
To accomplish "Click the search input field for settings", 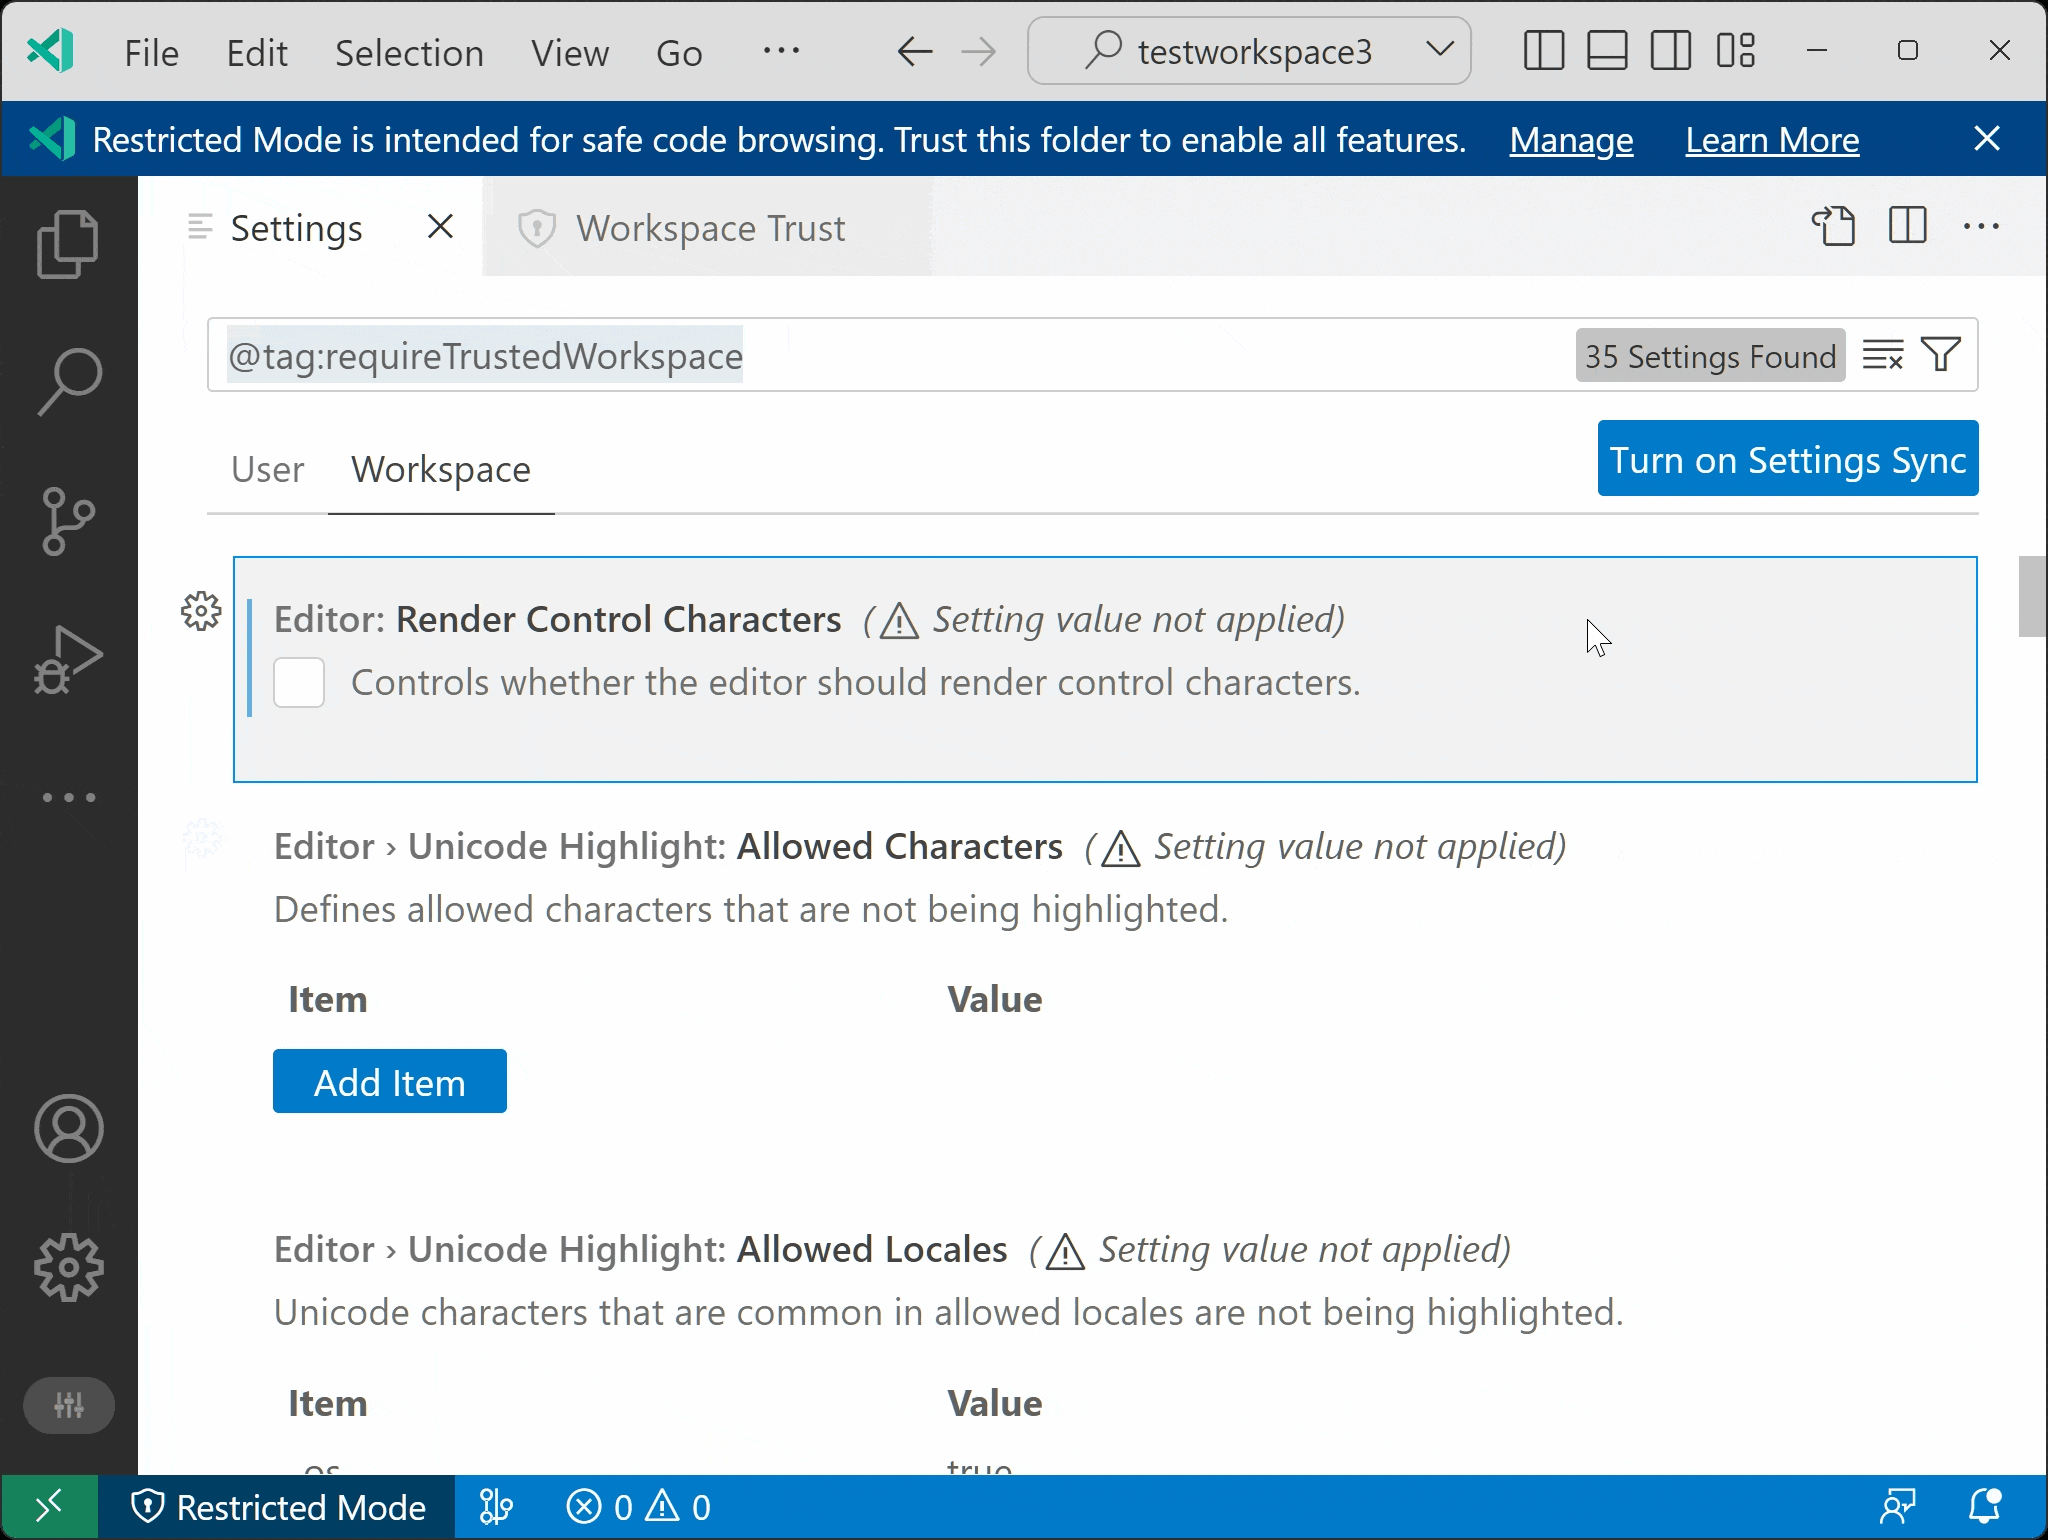I will pyautogui.click(x=888, y=354).
